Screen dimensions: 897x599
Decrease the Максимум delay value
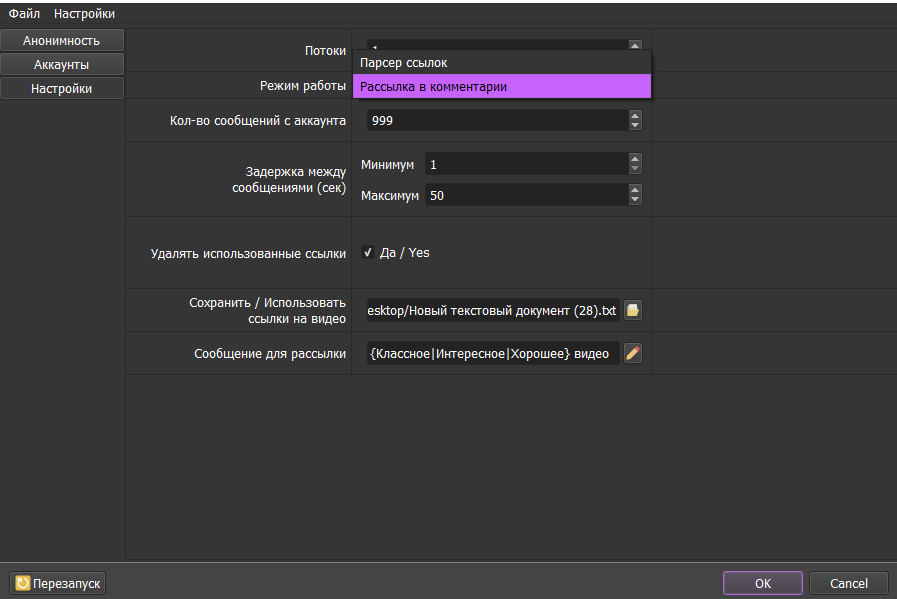pos(634,200)
